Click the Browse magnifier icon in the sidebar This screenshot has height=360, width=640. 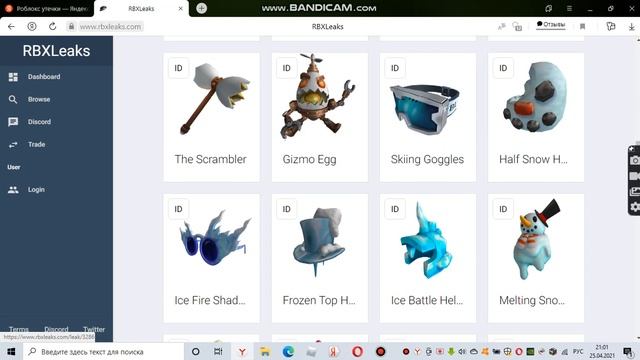pos(13,99)
